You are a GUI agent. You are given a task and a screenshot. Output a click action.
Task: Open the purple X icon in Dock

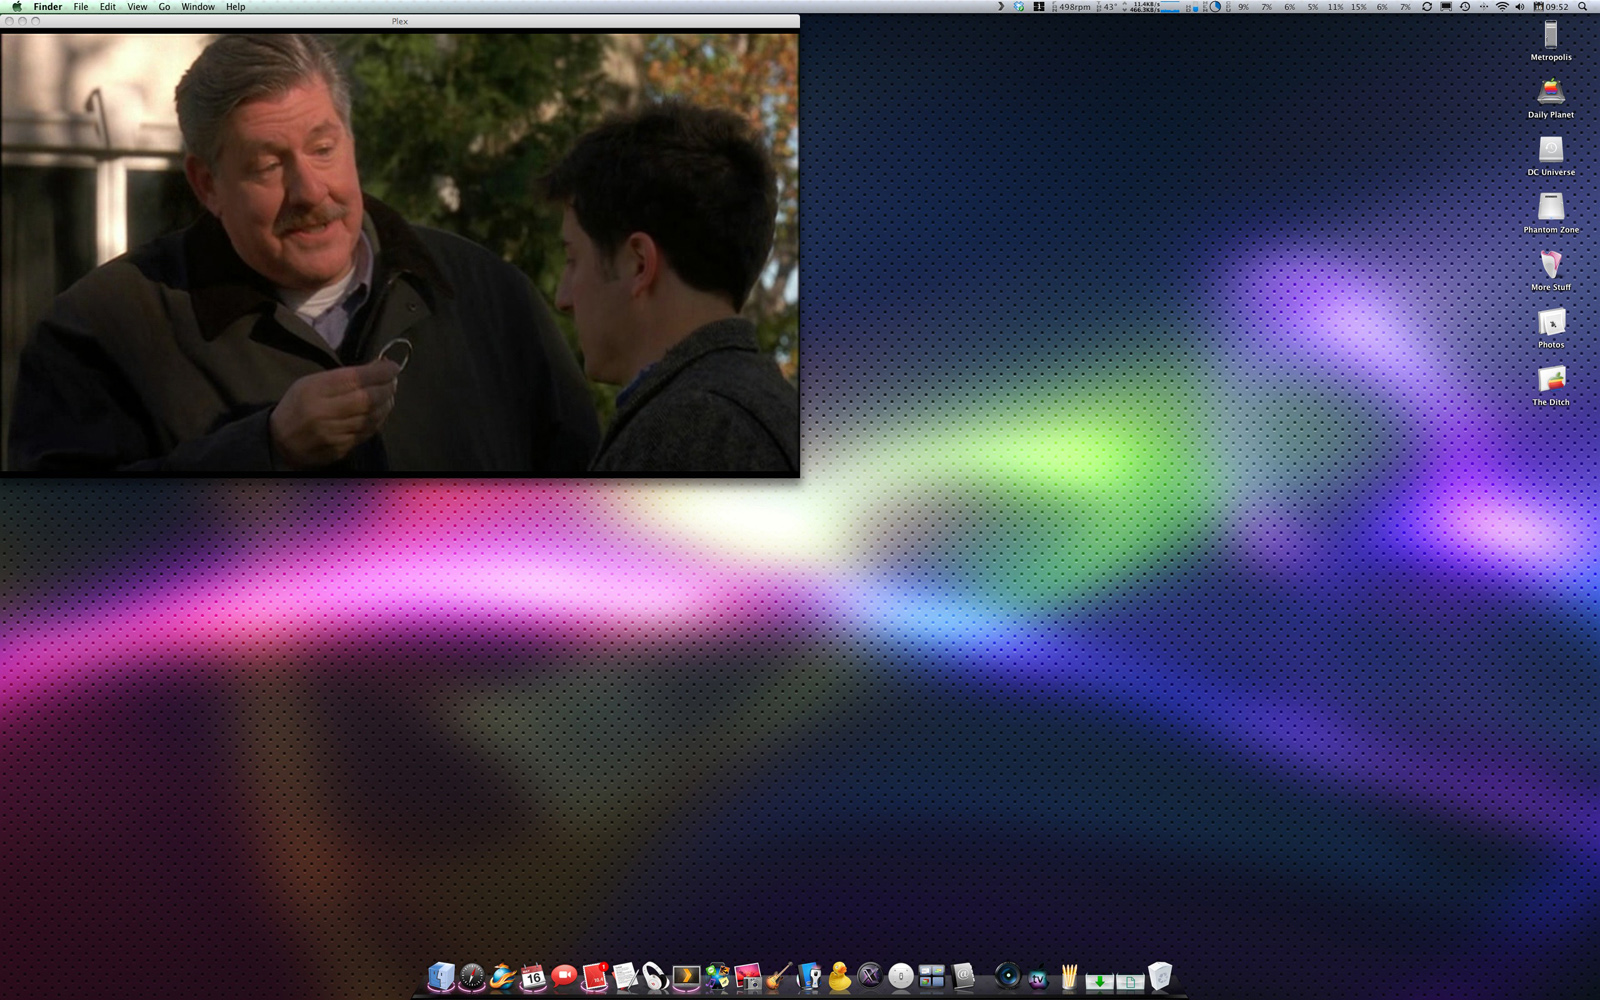click(870, 976)
